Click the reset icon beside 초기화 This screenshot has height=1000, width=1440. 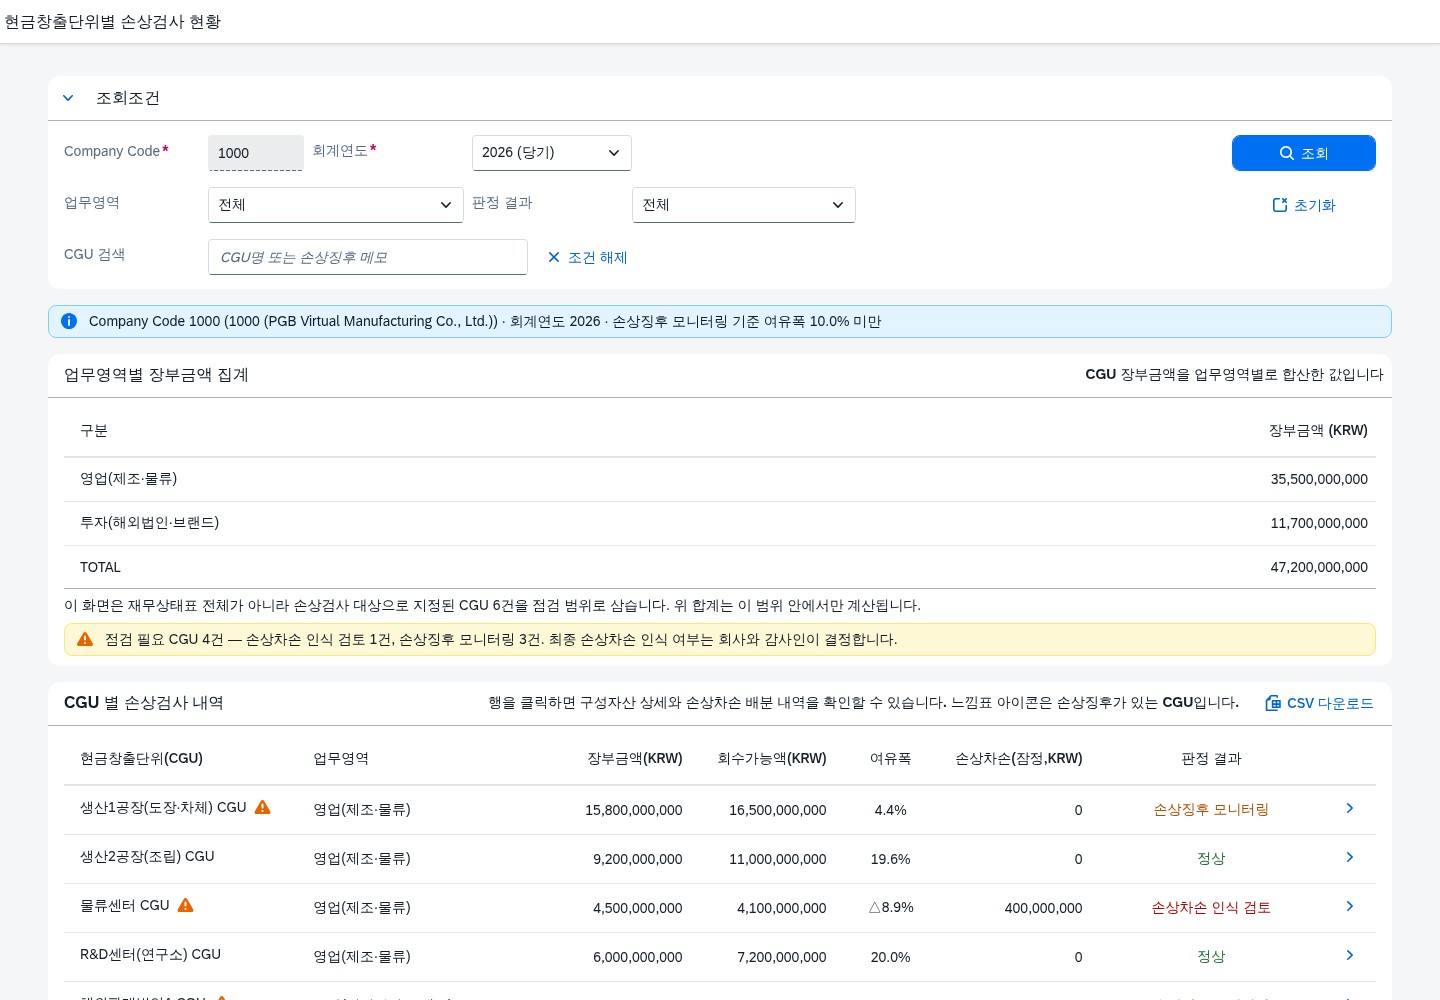tap(1279, 205)
